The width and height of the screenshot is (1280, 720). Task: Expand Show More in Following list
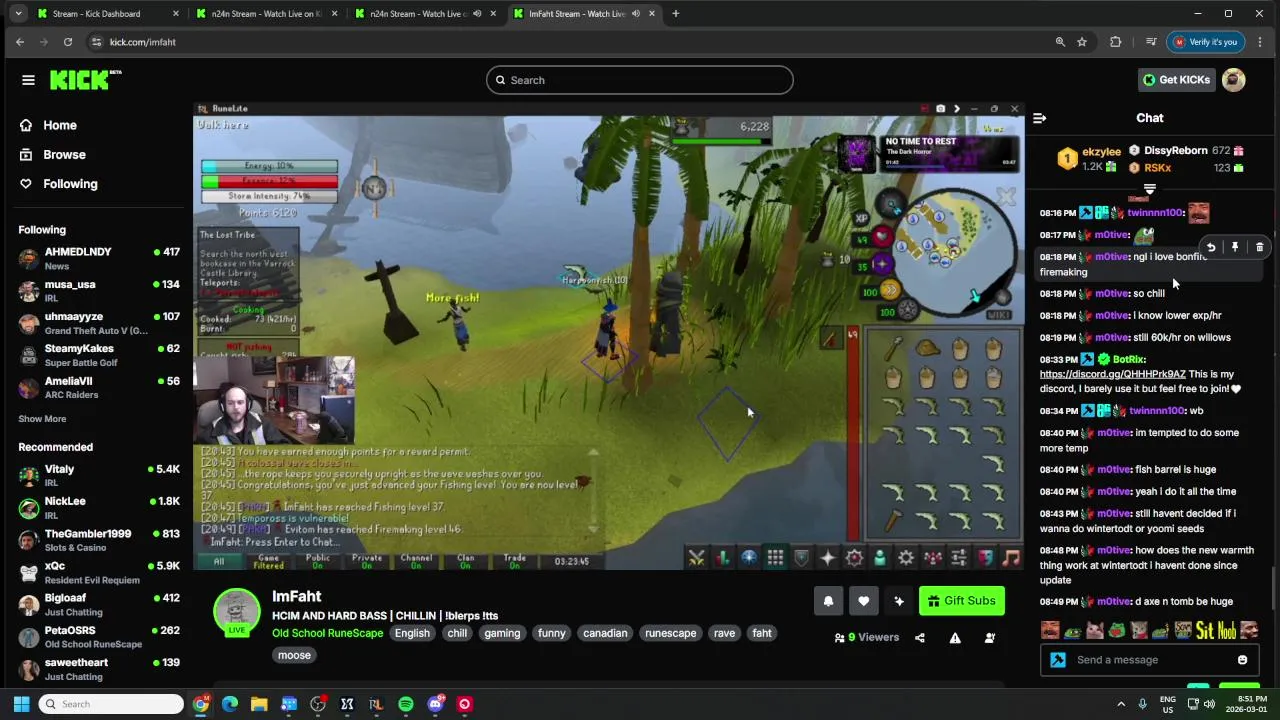pyautogui.click(x=42, y=419)
